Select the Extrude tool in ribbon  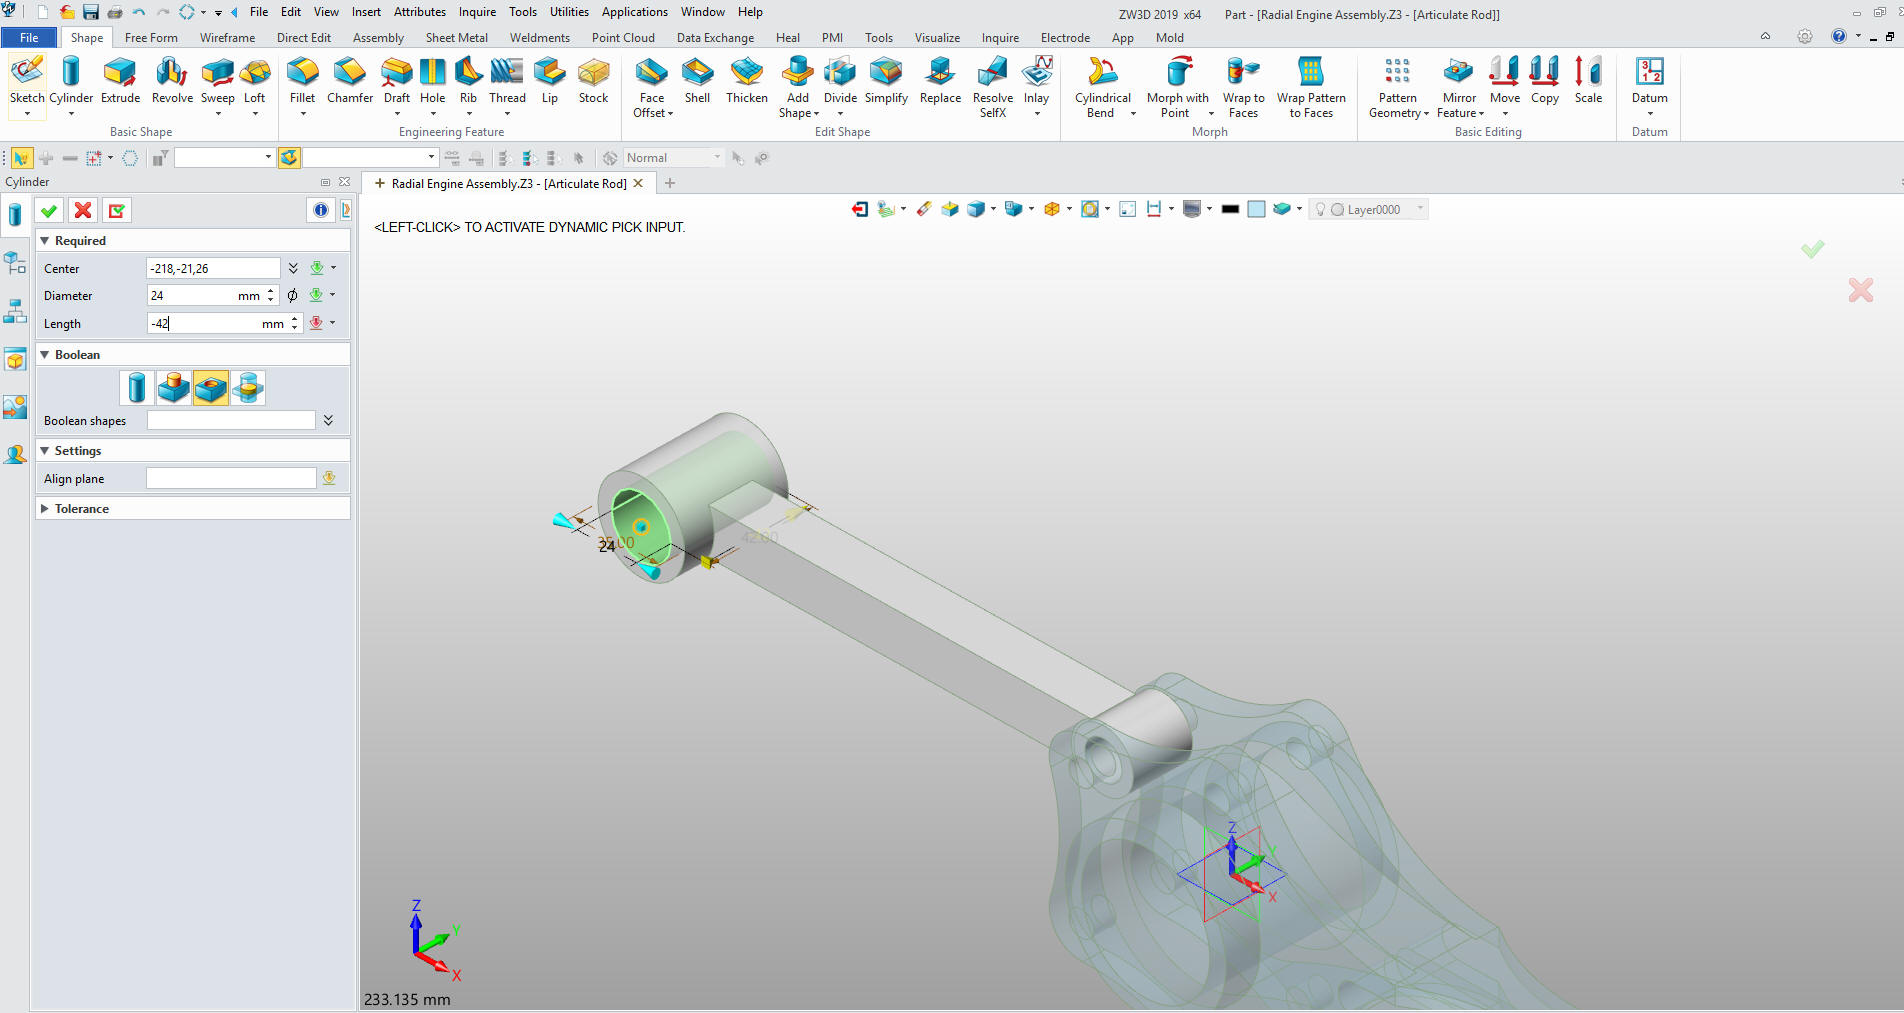coord(120,81)
